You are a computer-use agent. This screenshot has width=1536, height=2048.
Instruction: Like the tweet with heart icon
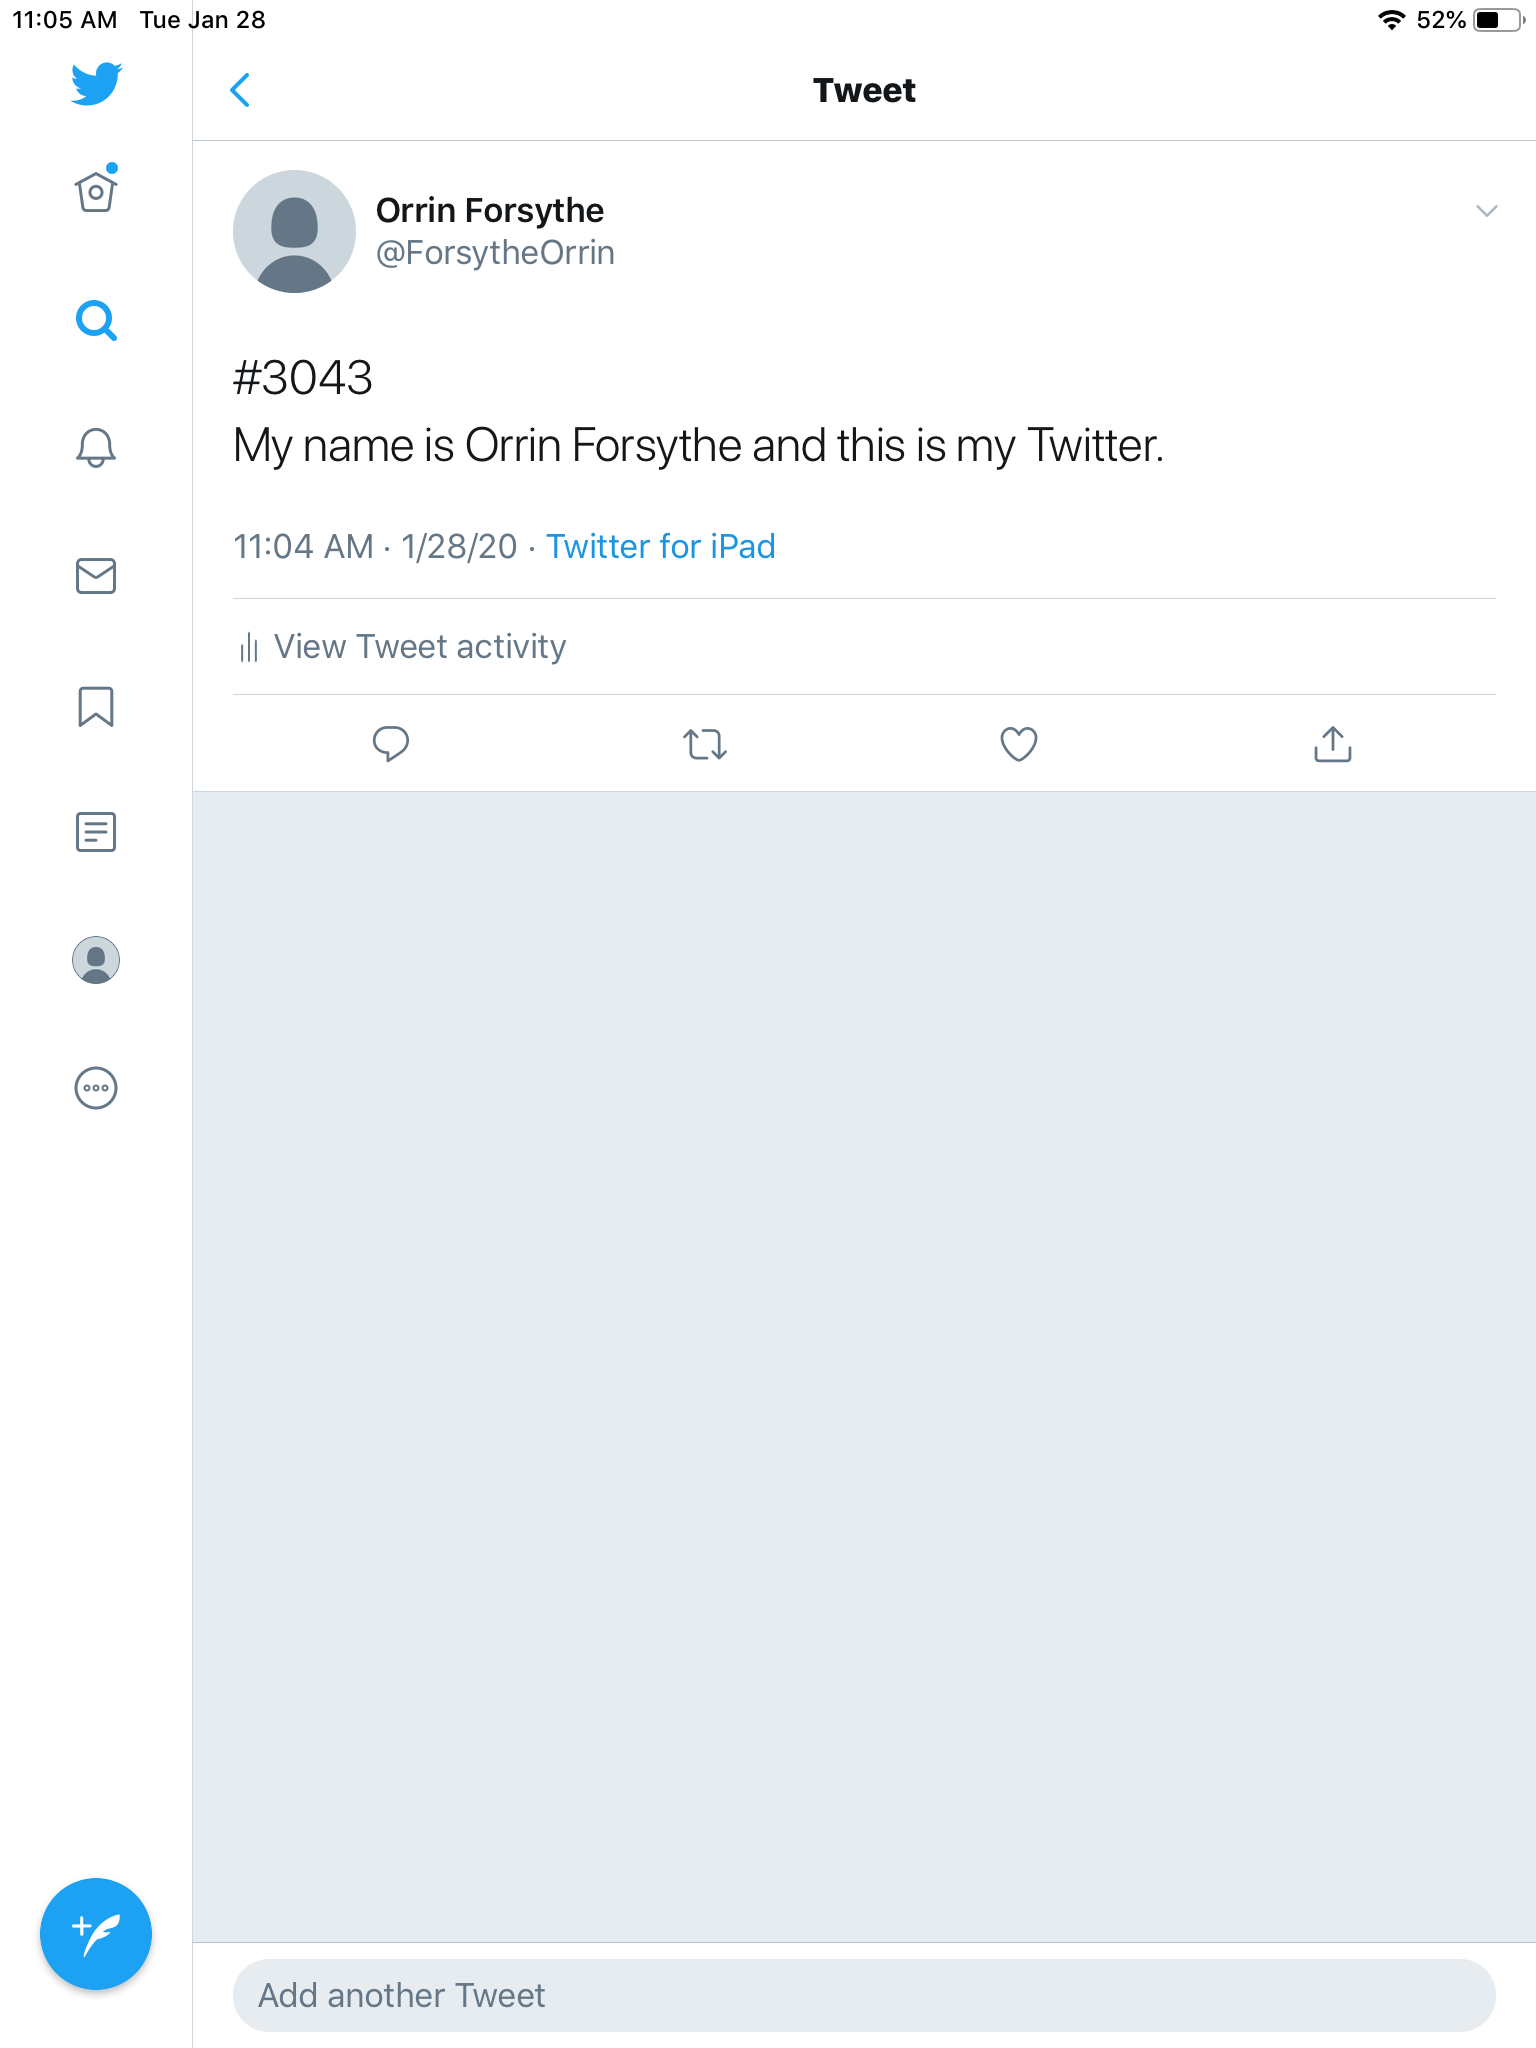(x=1018, y=744)
